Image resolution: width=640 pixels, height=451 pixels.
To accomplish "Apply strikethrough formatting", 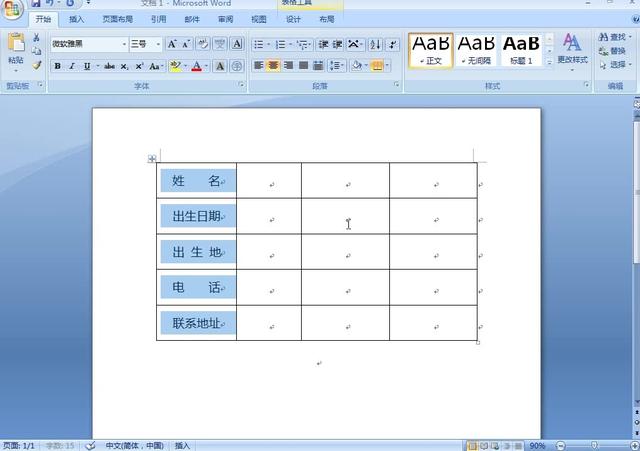I will 109,66.
